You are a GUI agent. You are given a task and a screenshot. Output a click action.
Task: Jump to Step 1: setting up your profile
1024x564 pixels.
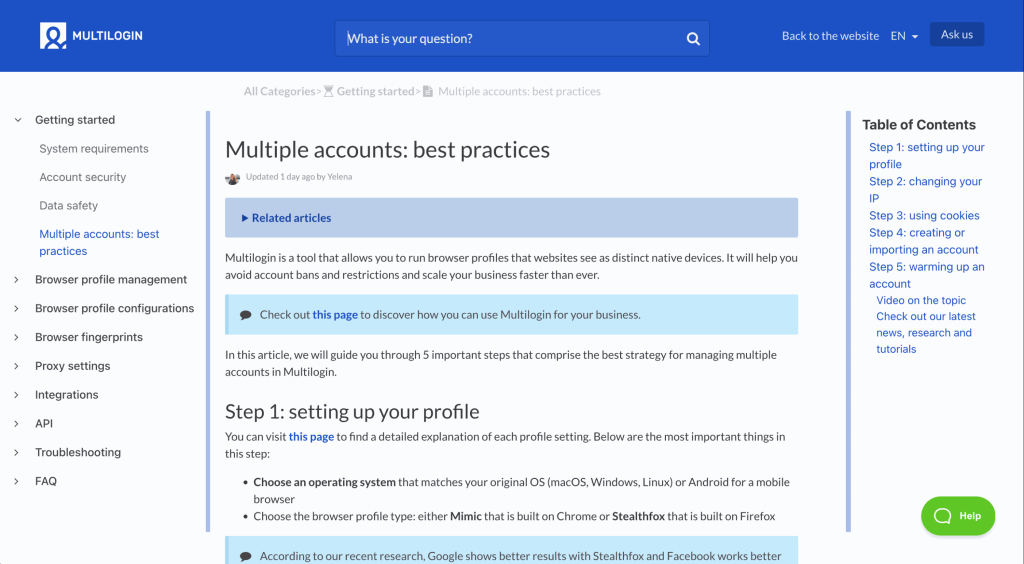927,156
